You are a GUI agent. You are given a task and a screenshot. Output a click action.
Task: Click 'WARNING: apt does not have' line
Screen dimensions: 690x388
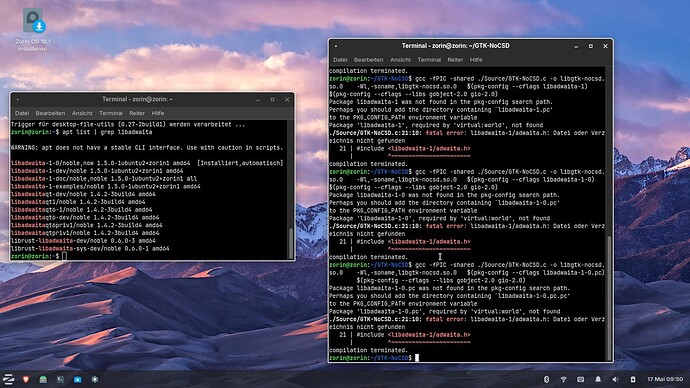tap(147, 148)
